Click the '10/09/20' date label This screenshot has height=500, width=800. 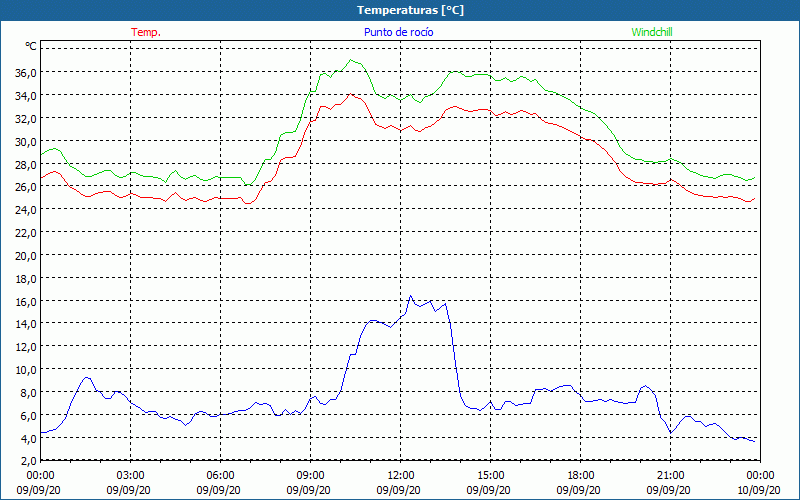pos(759,490)
